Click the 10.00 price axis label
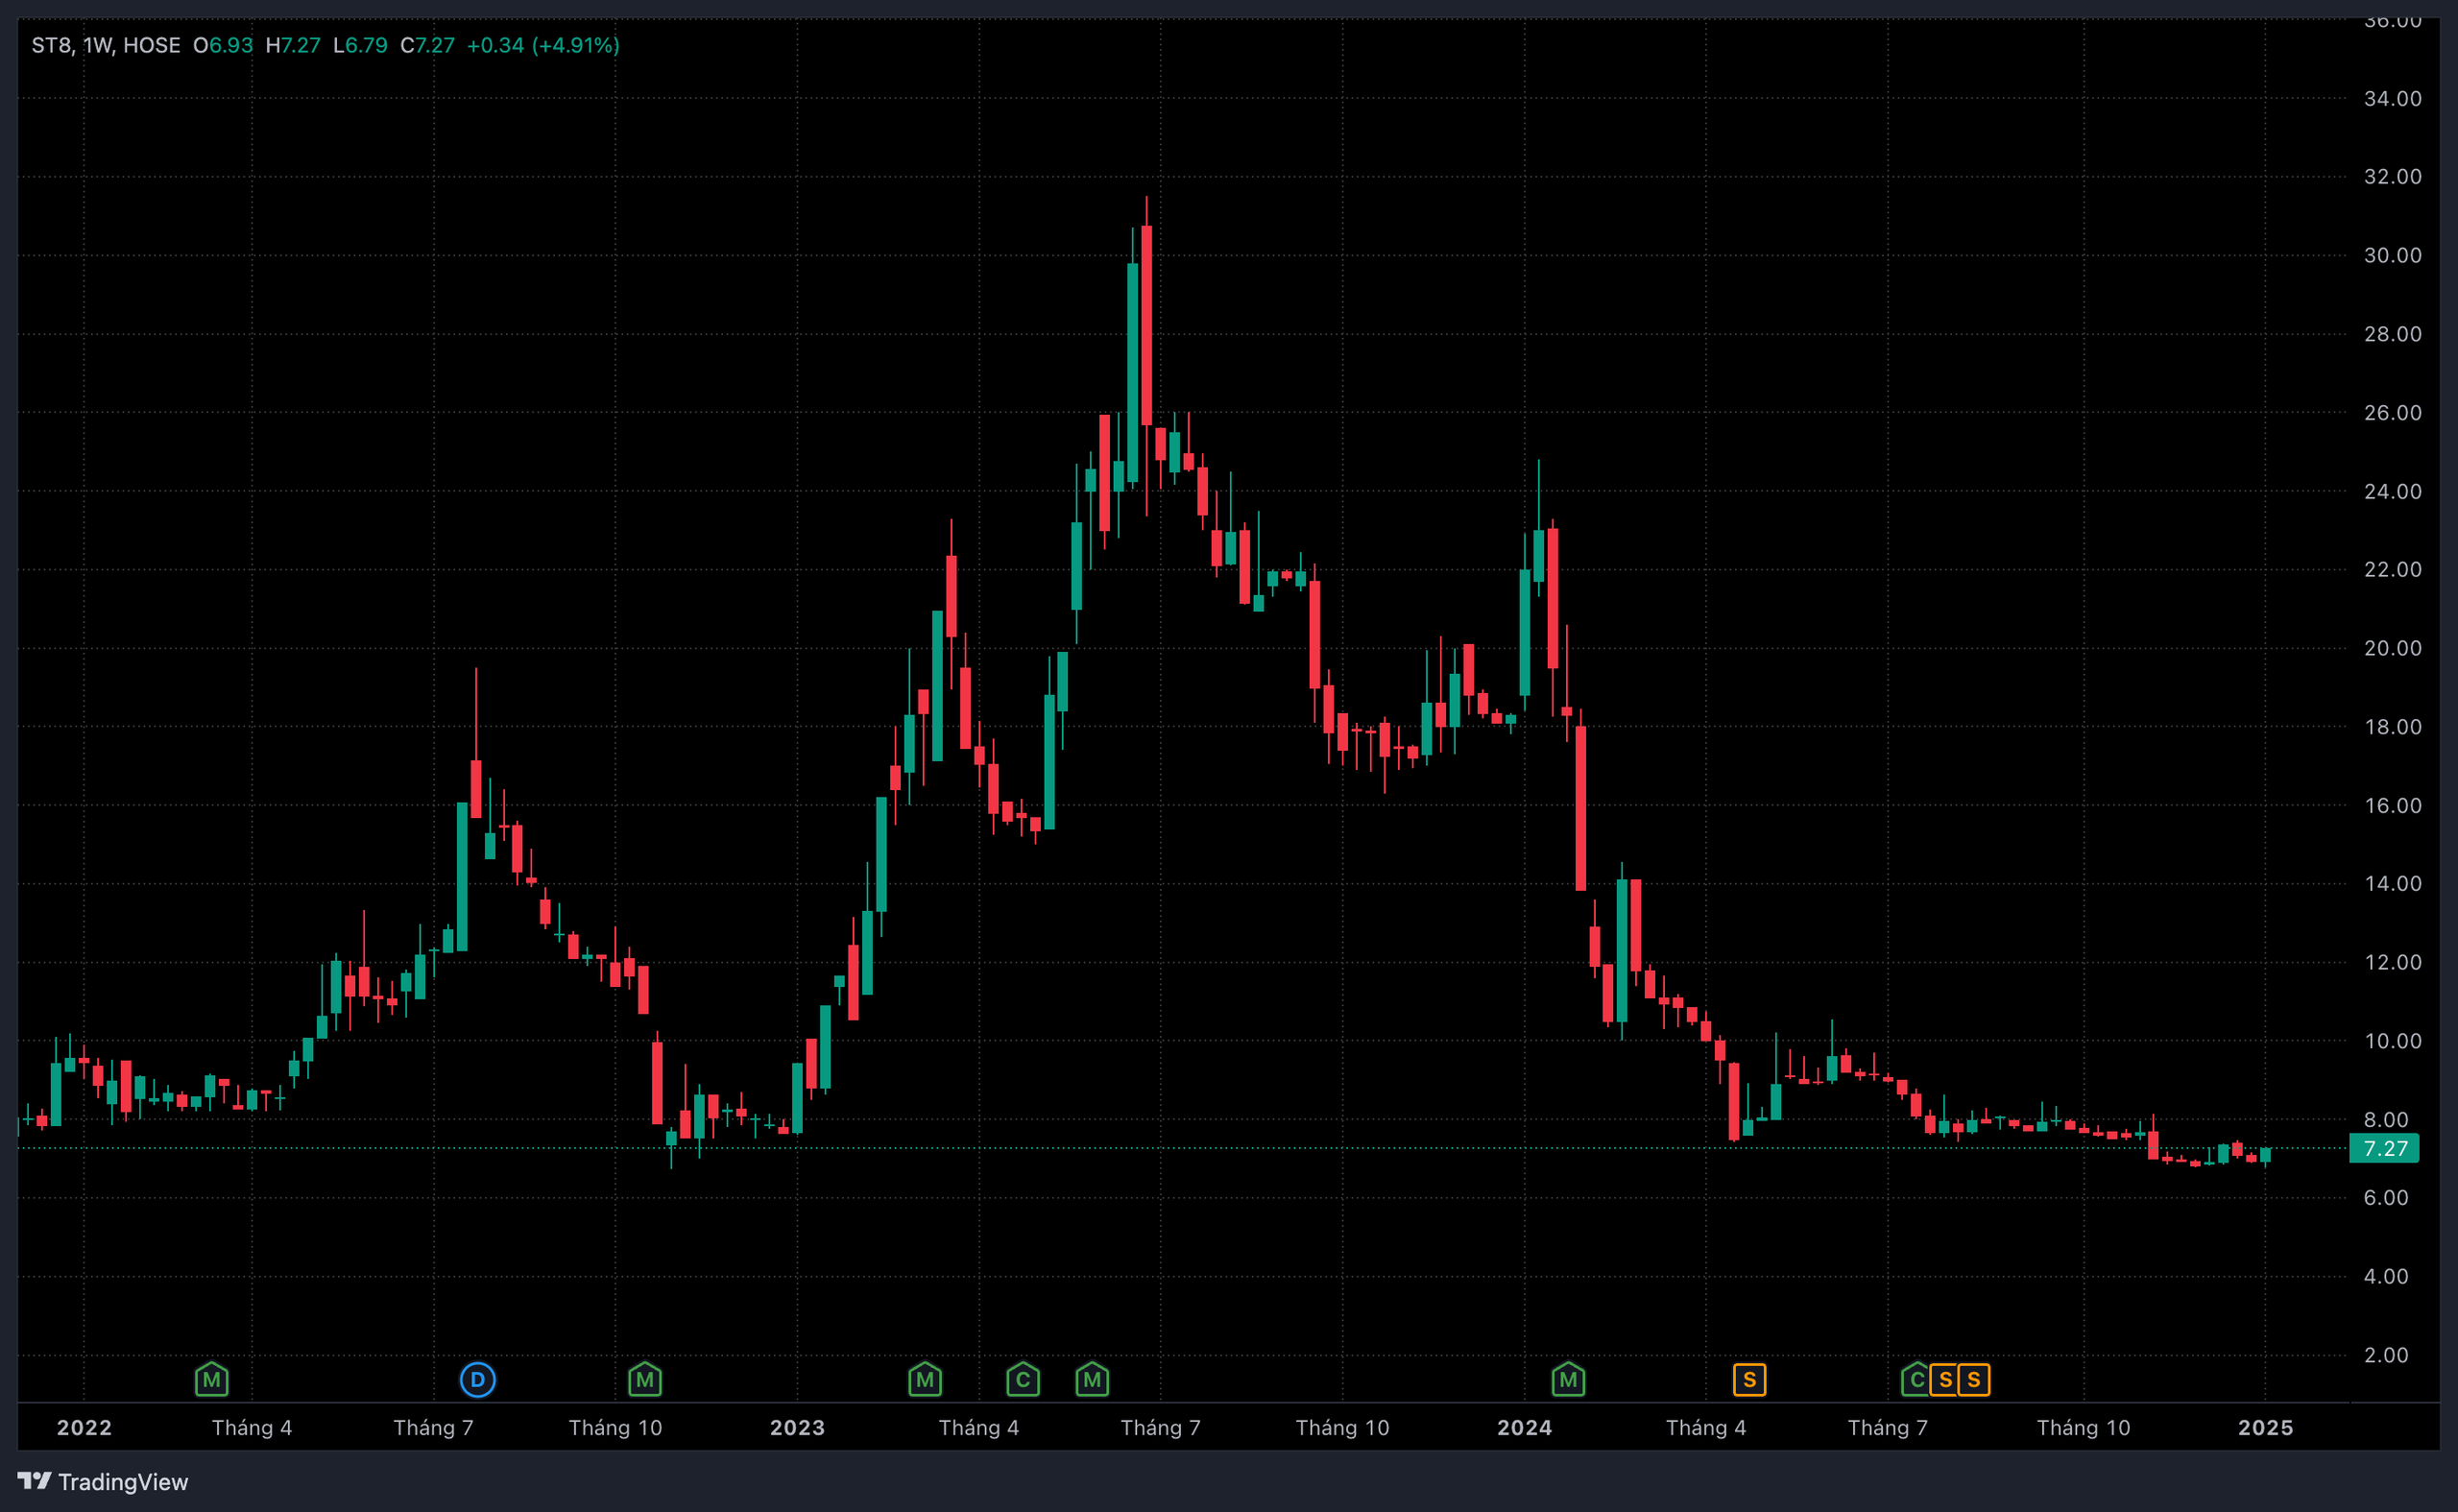This screenshot has height=1512, width=2458. [2392, 1041]
